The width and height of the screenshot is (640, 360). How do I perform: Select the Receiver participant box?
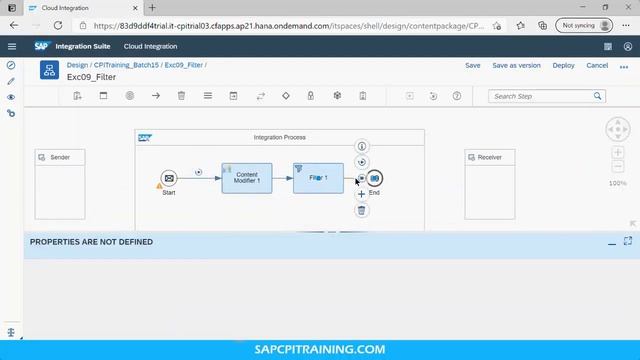(x=490, y=184)
